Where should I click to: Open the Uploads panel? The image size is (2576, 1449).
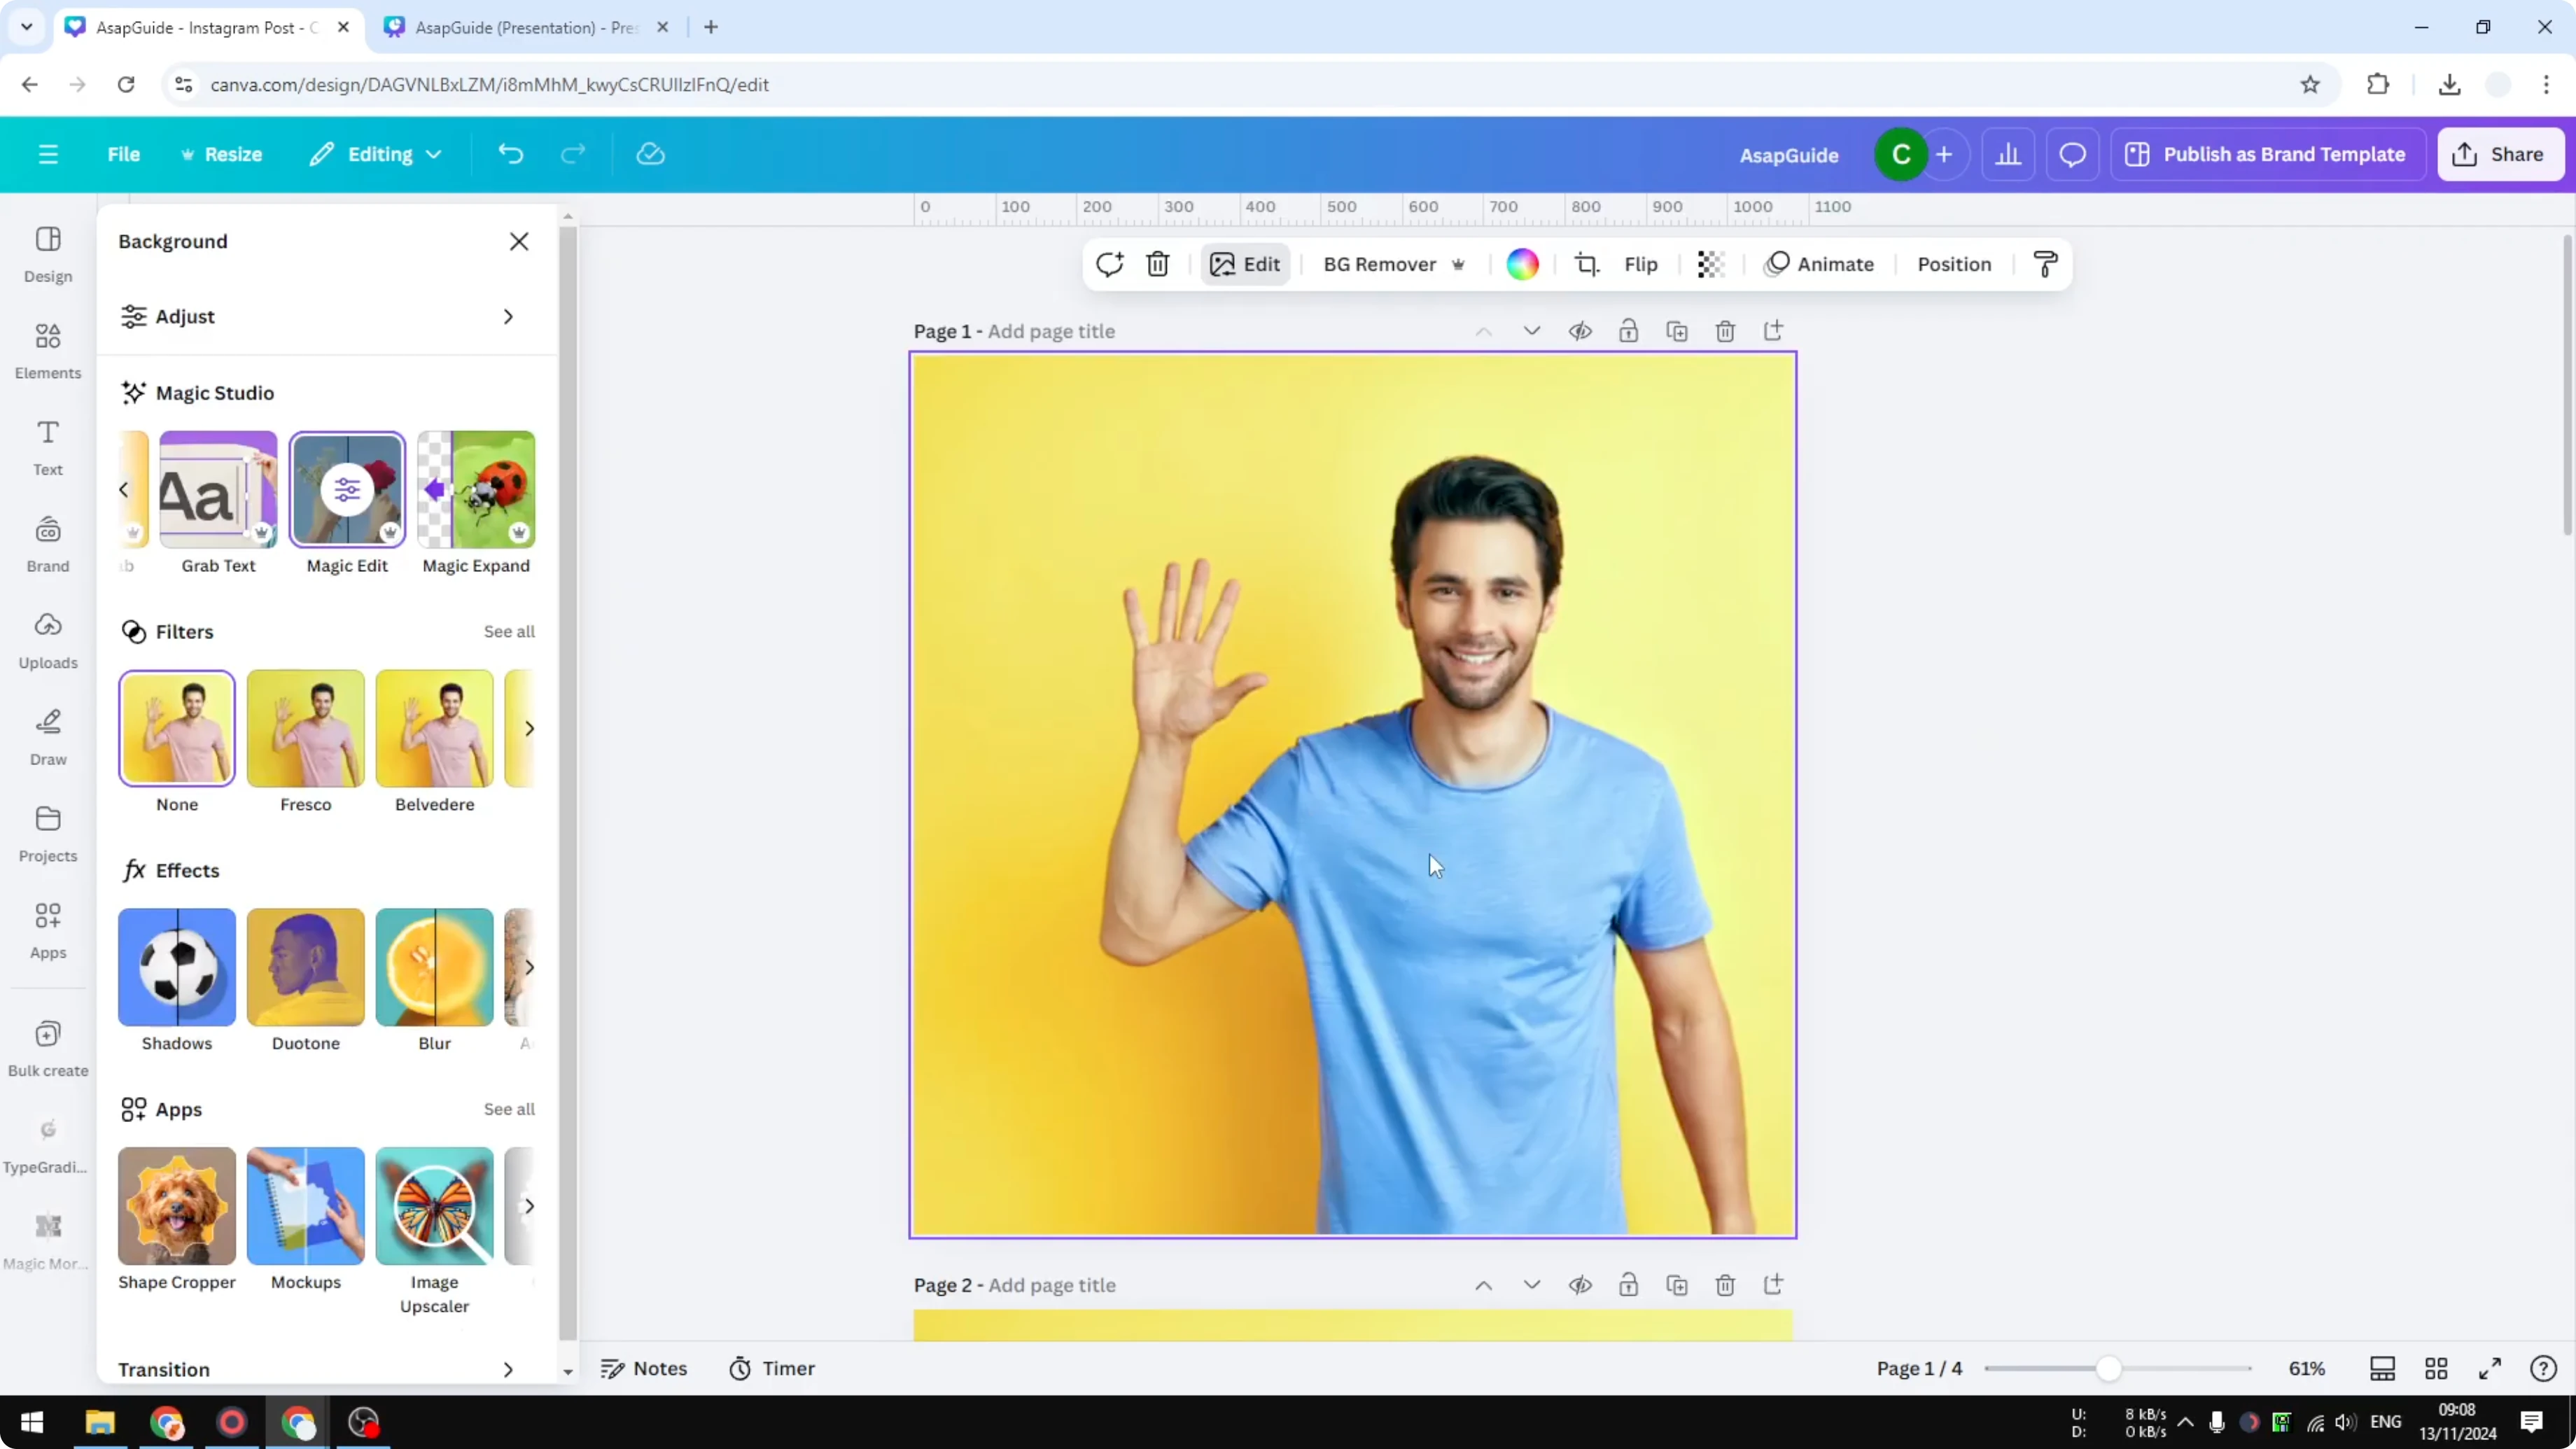coord(47,640)
